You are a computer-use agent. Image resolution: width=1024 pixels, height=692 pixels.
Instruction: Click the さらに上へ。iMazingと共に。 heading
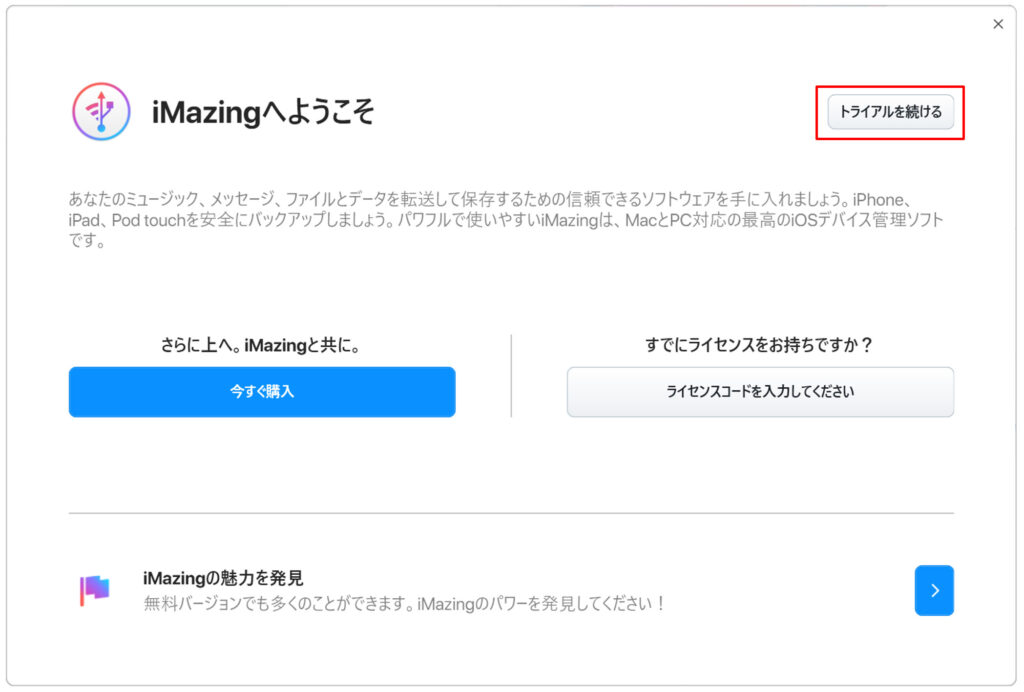click(261, 345)
